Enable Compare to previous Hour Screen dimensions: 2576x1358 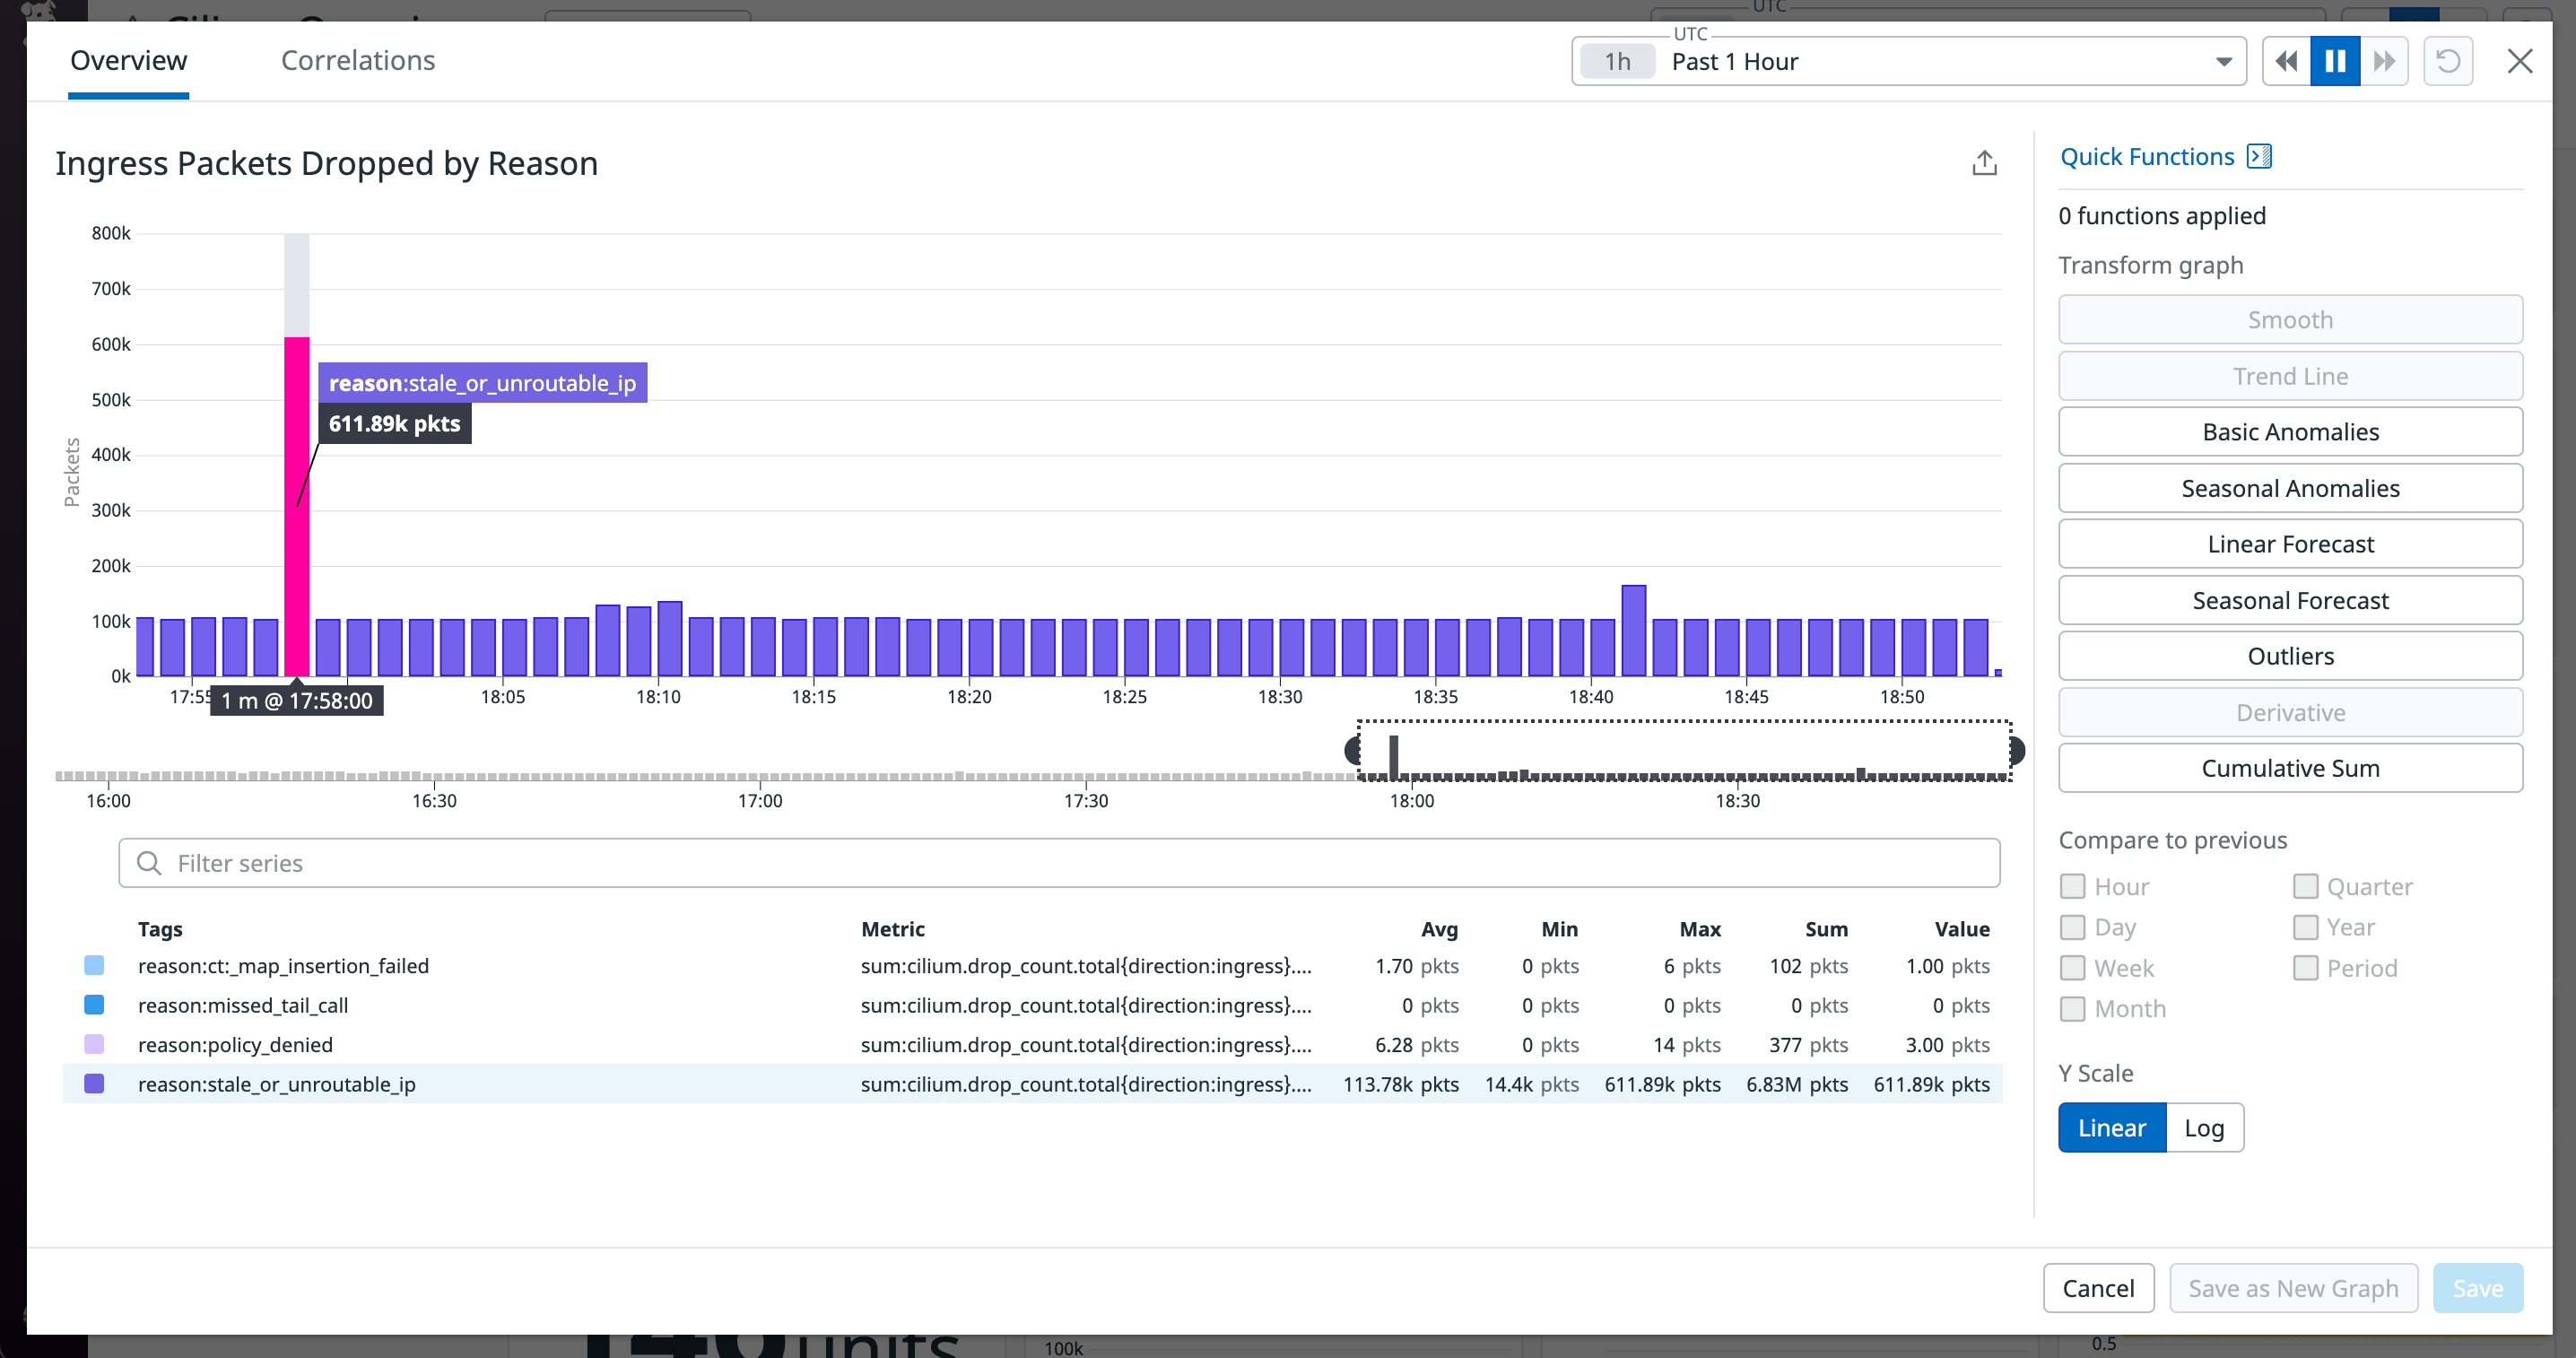[x=2071, y=886]
